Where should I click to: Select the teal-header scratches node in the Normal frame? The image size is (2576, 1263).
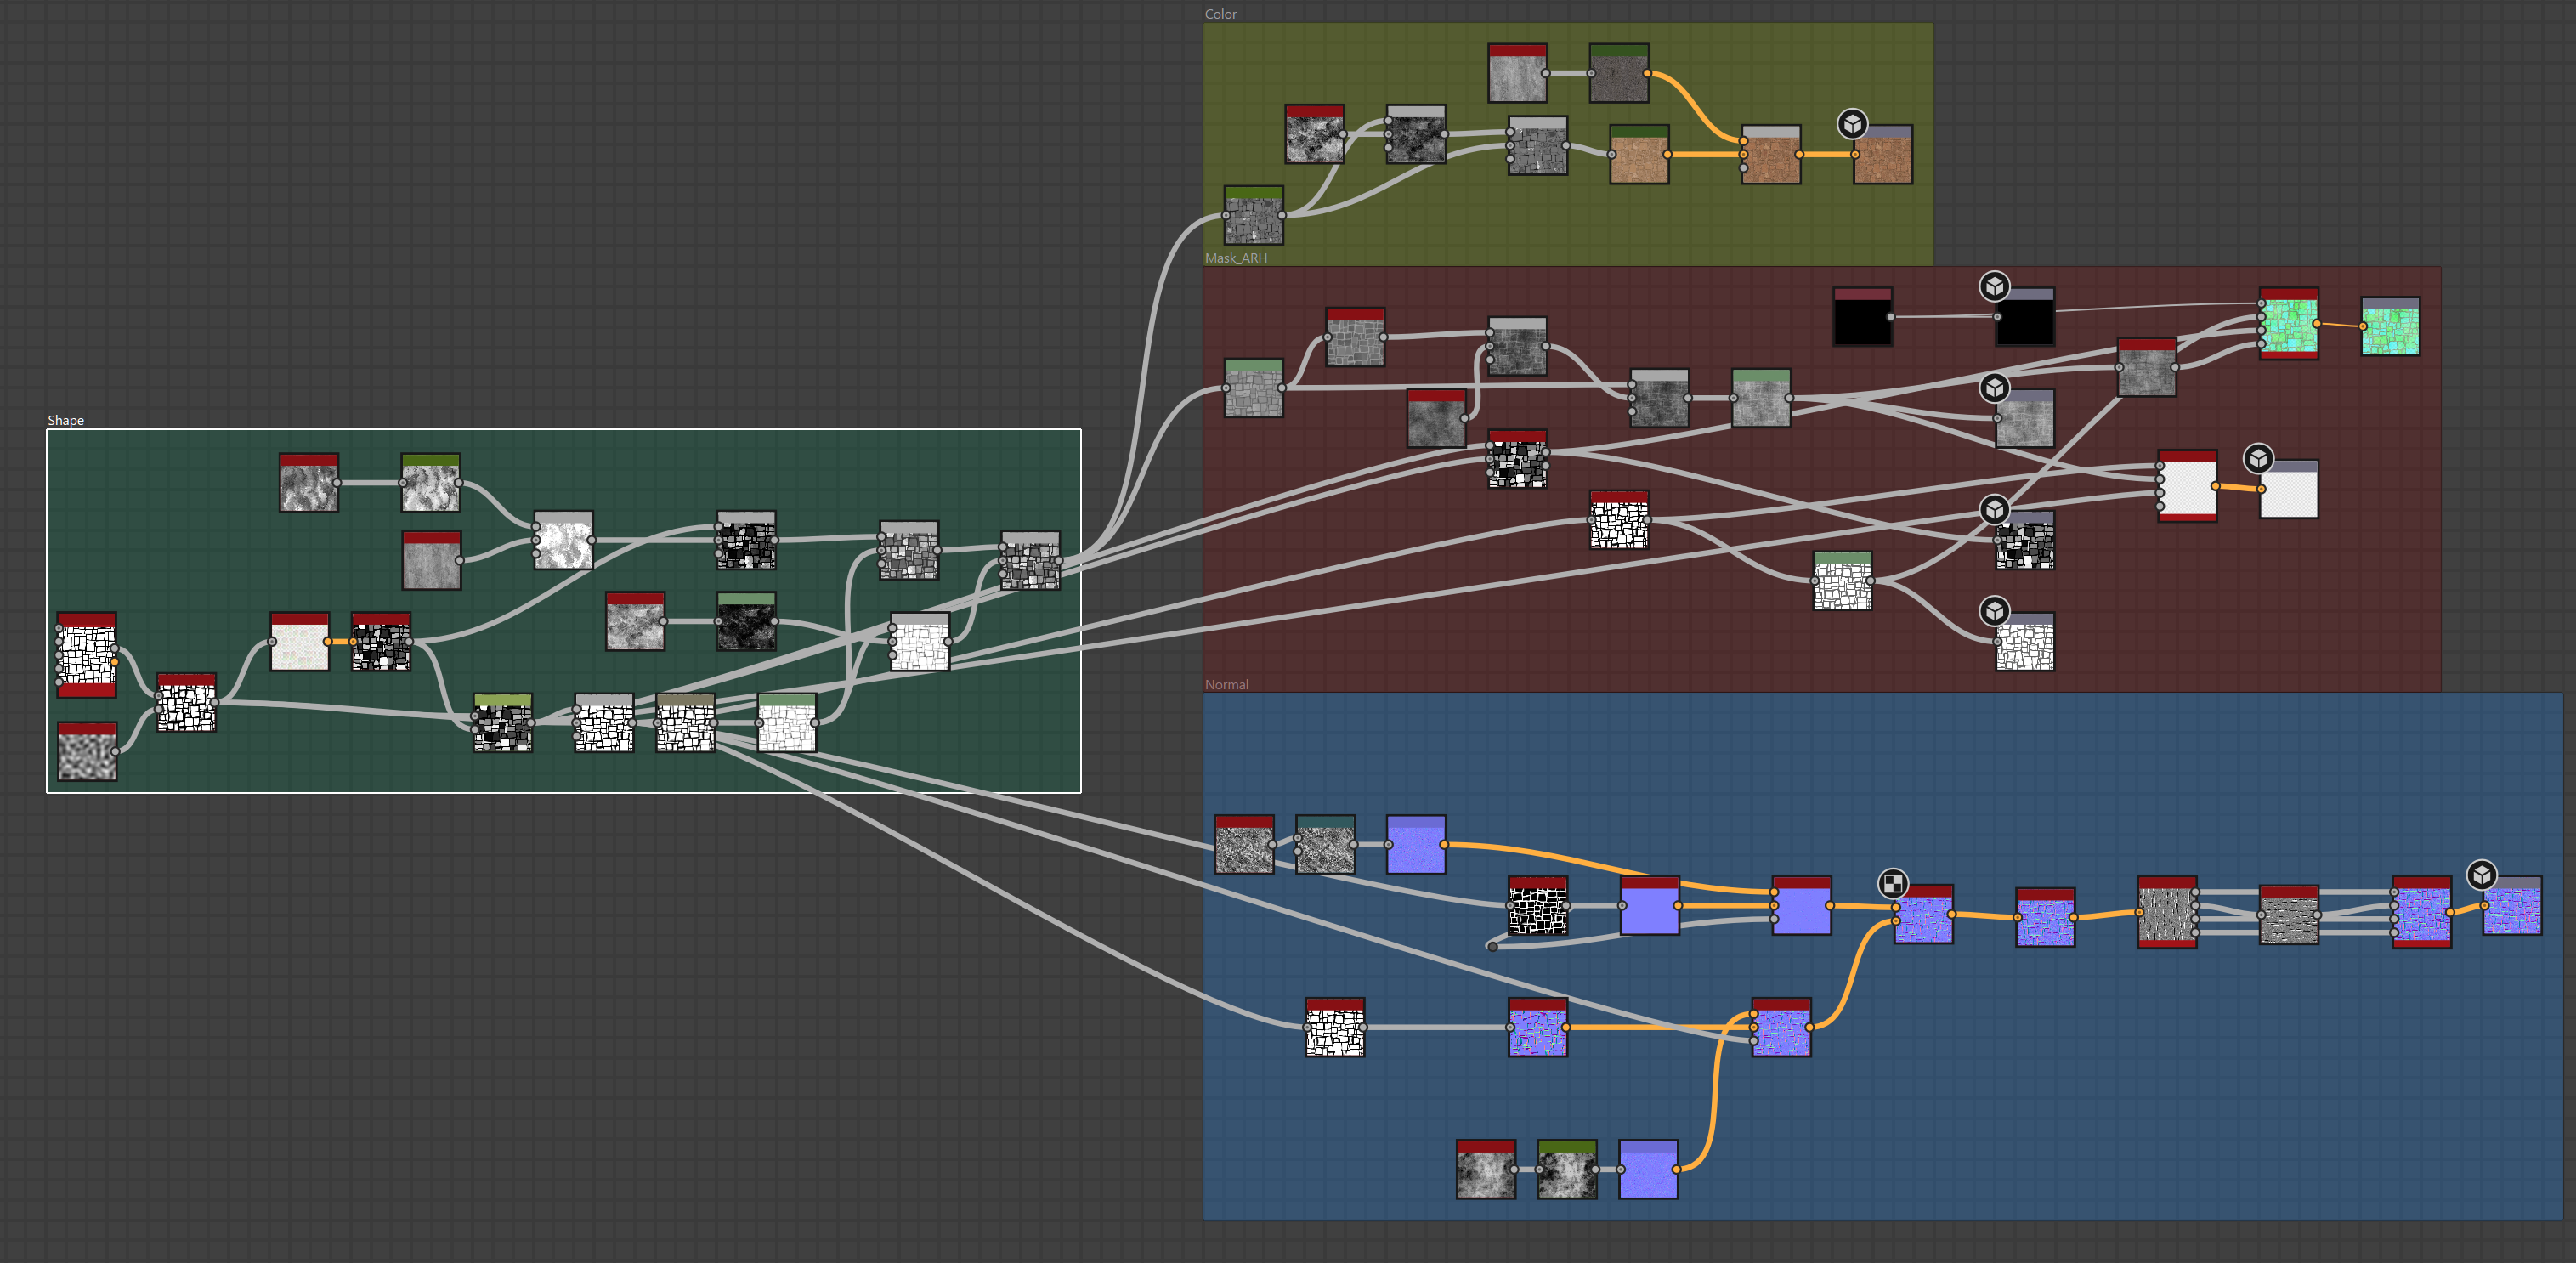[x=1324, y=845]
